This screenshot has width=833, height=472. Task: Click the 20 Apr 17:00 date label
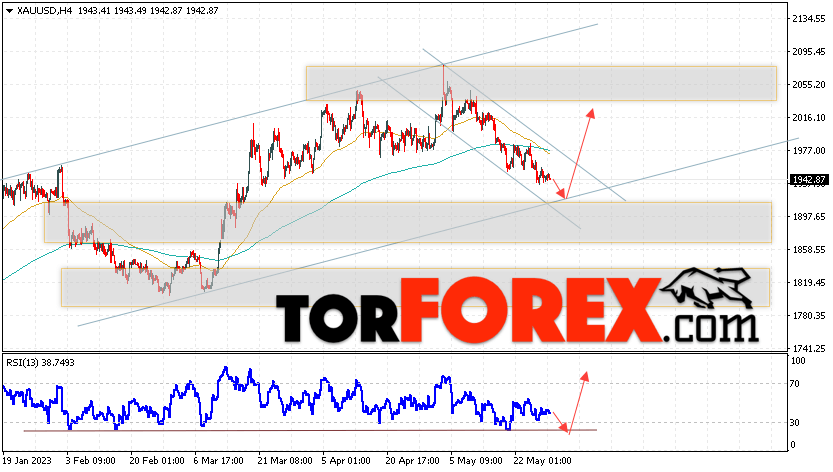tap(413, 460)
